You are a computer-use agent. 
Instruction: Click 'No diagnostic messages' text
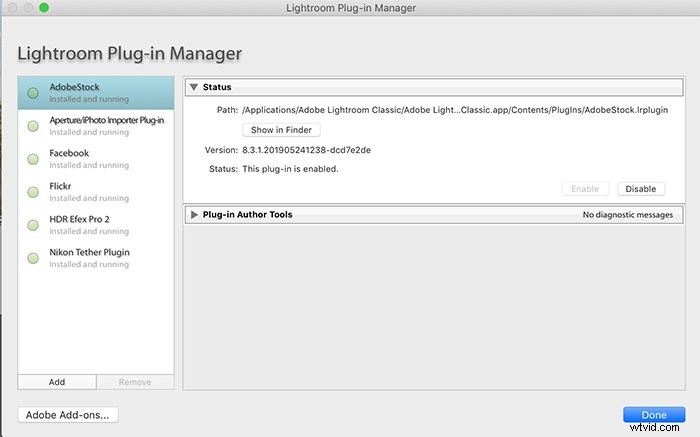click(x=627, y=215)
